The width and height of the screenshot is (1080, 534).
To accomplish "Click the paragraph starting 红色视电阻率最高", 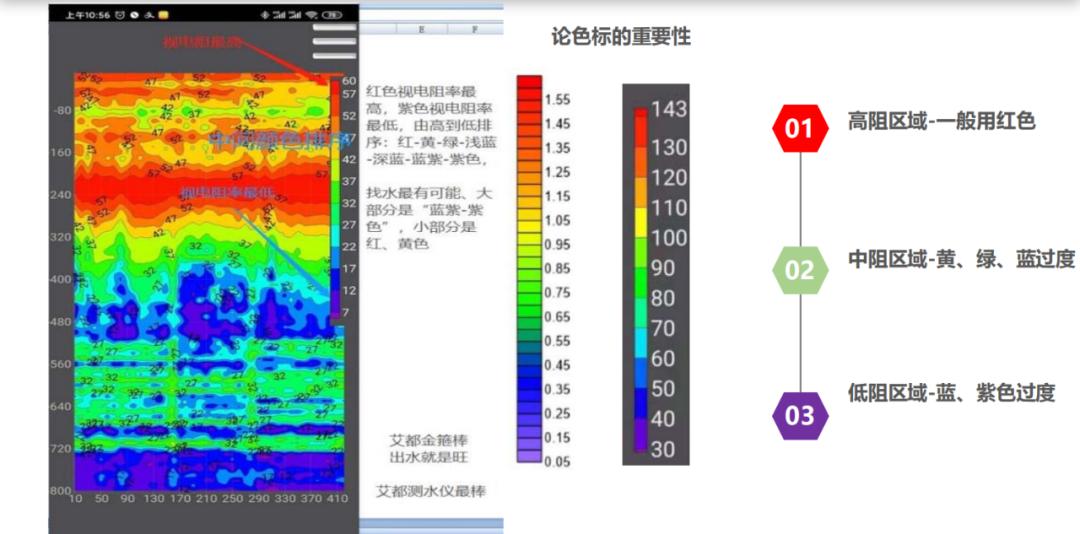I will point(431,125).
